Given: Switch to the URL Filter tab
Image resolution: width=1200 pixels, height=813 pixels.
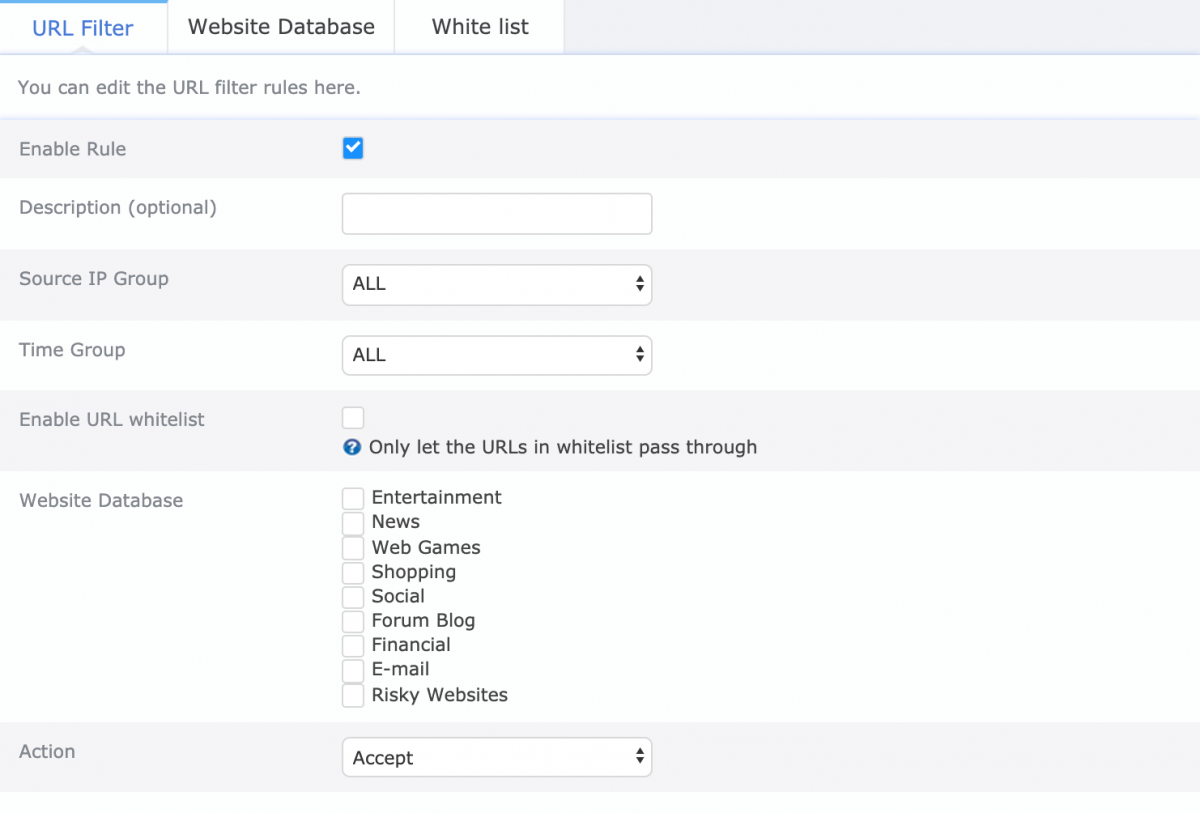Looking at the screenshot, I should pyautogui.click(x=83, y=28).
